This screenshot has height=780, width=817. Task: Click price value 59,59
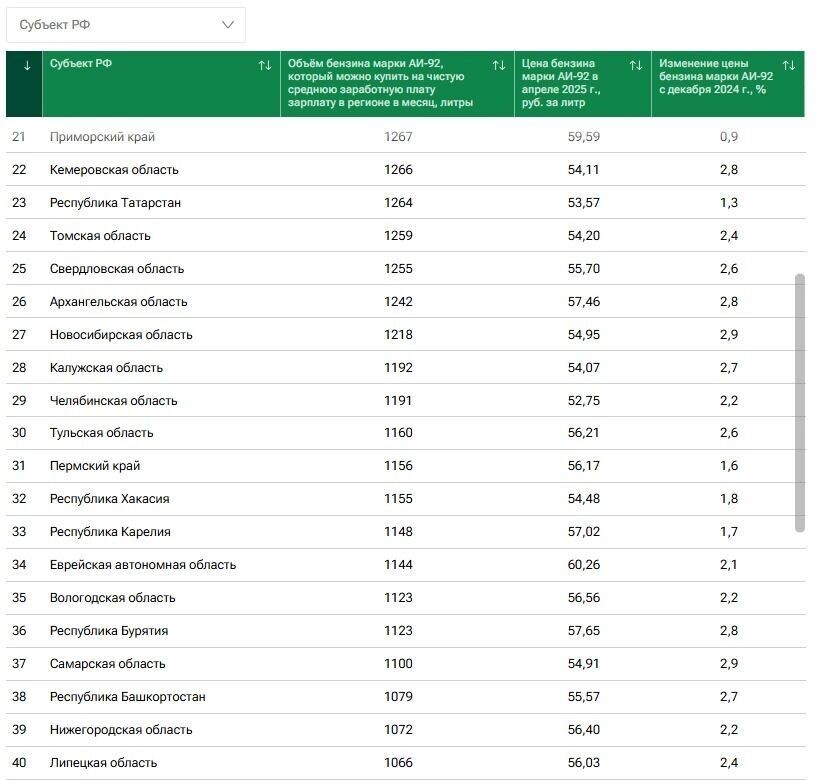tap(584, 137)
